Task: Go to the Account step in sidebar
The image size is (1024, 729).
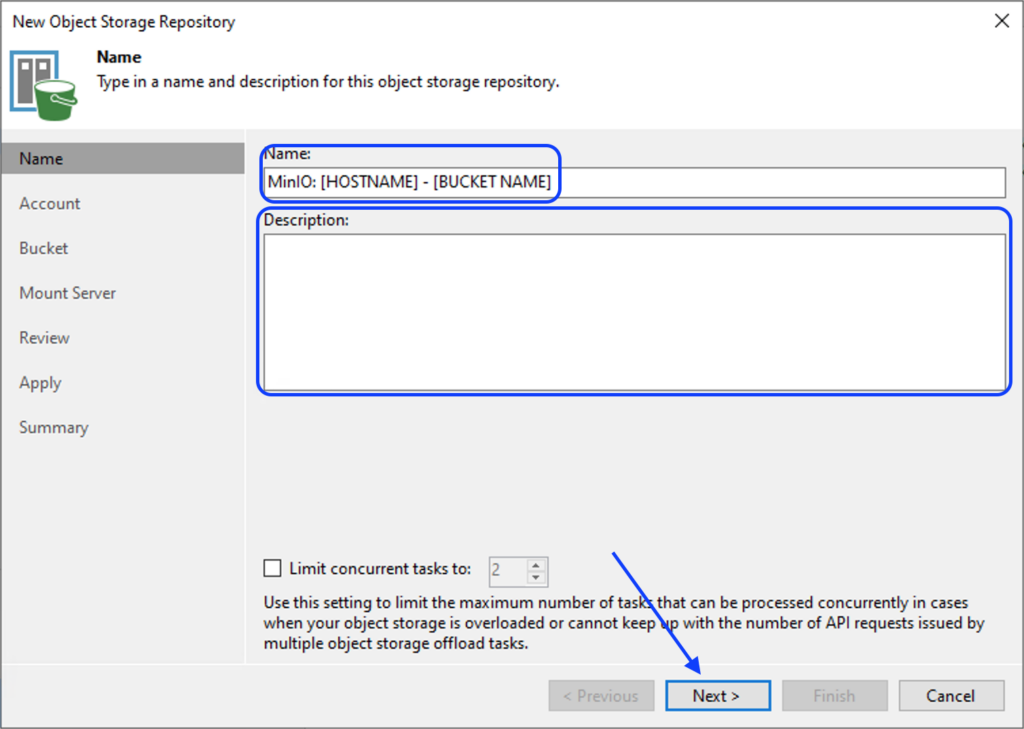Action: (50, 203)
